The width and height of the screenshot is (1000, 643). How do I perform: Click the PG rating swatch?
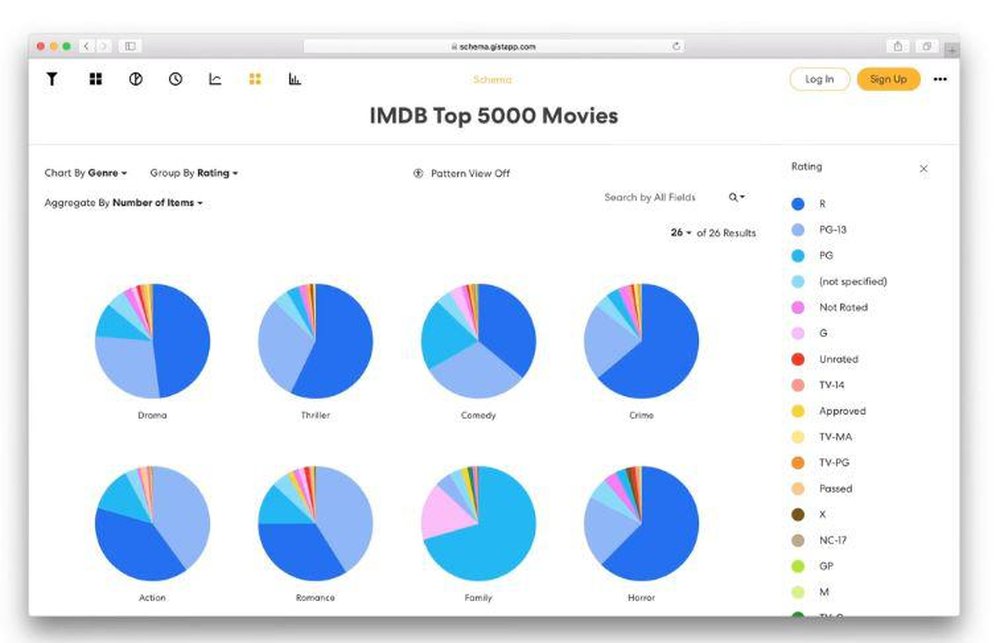(798, 256)
